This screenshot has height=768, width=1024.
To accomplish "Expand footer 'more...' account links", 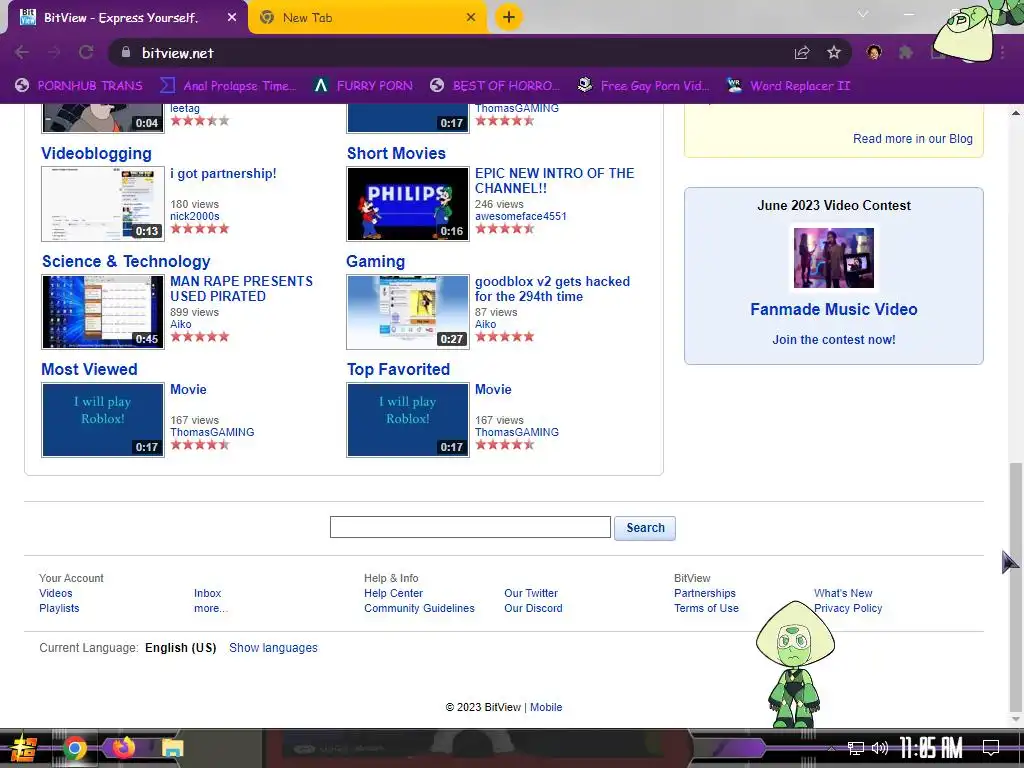I will coord(211,608).
